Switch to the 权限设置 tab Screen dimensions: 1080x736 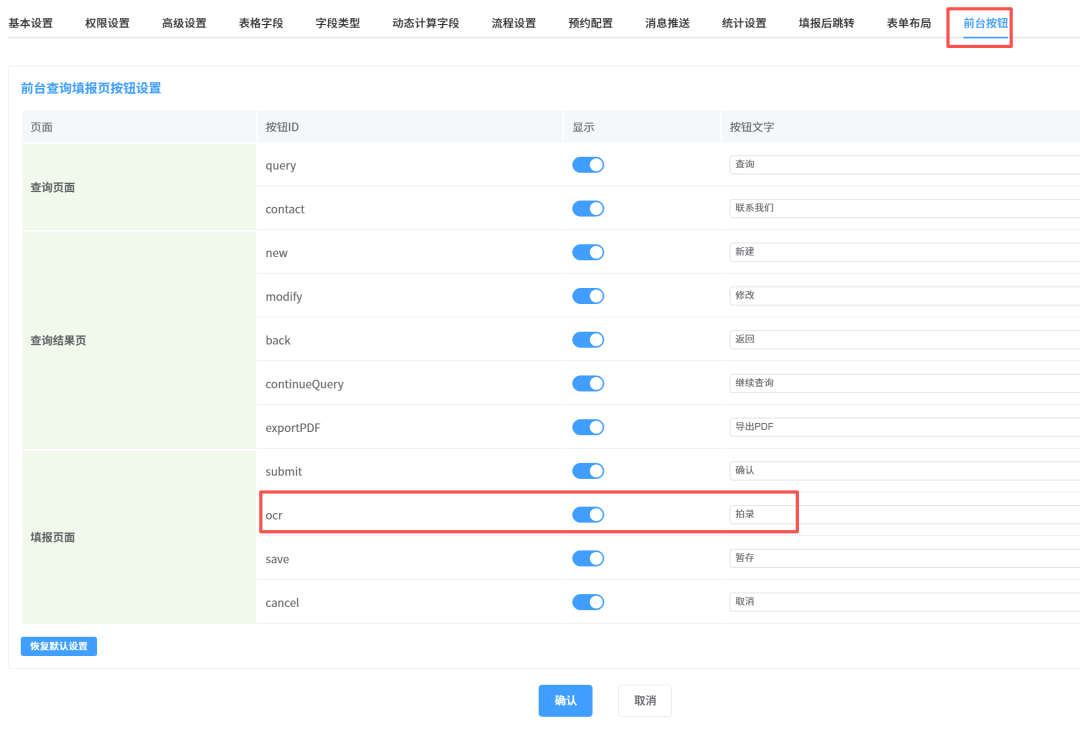[107, 23]
